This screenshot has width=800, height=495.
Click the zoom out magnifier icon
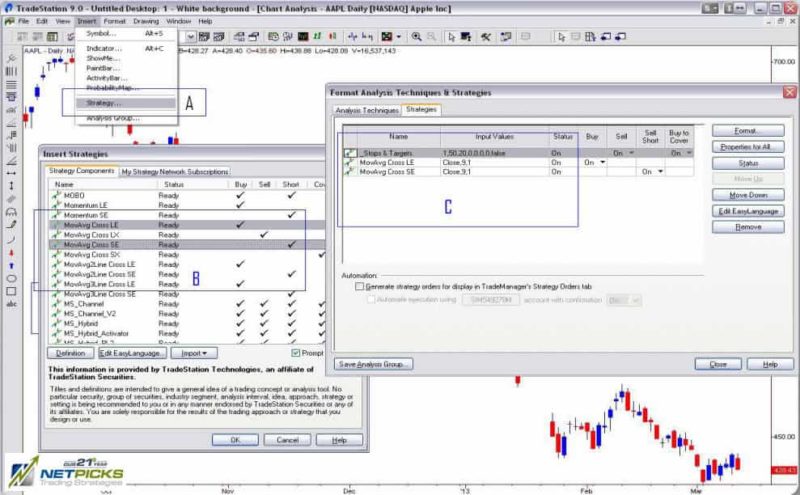[431, 37]
